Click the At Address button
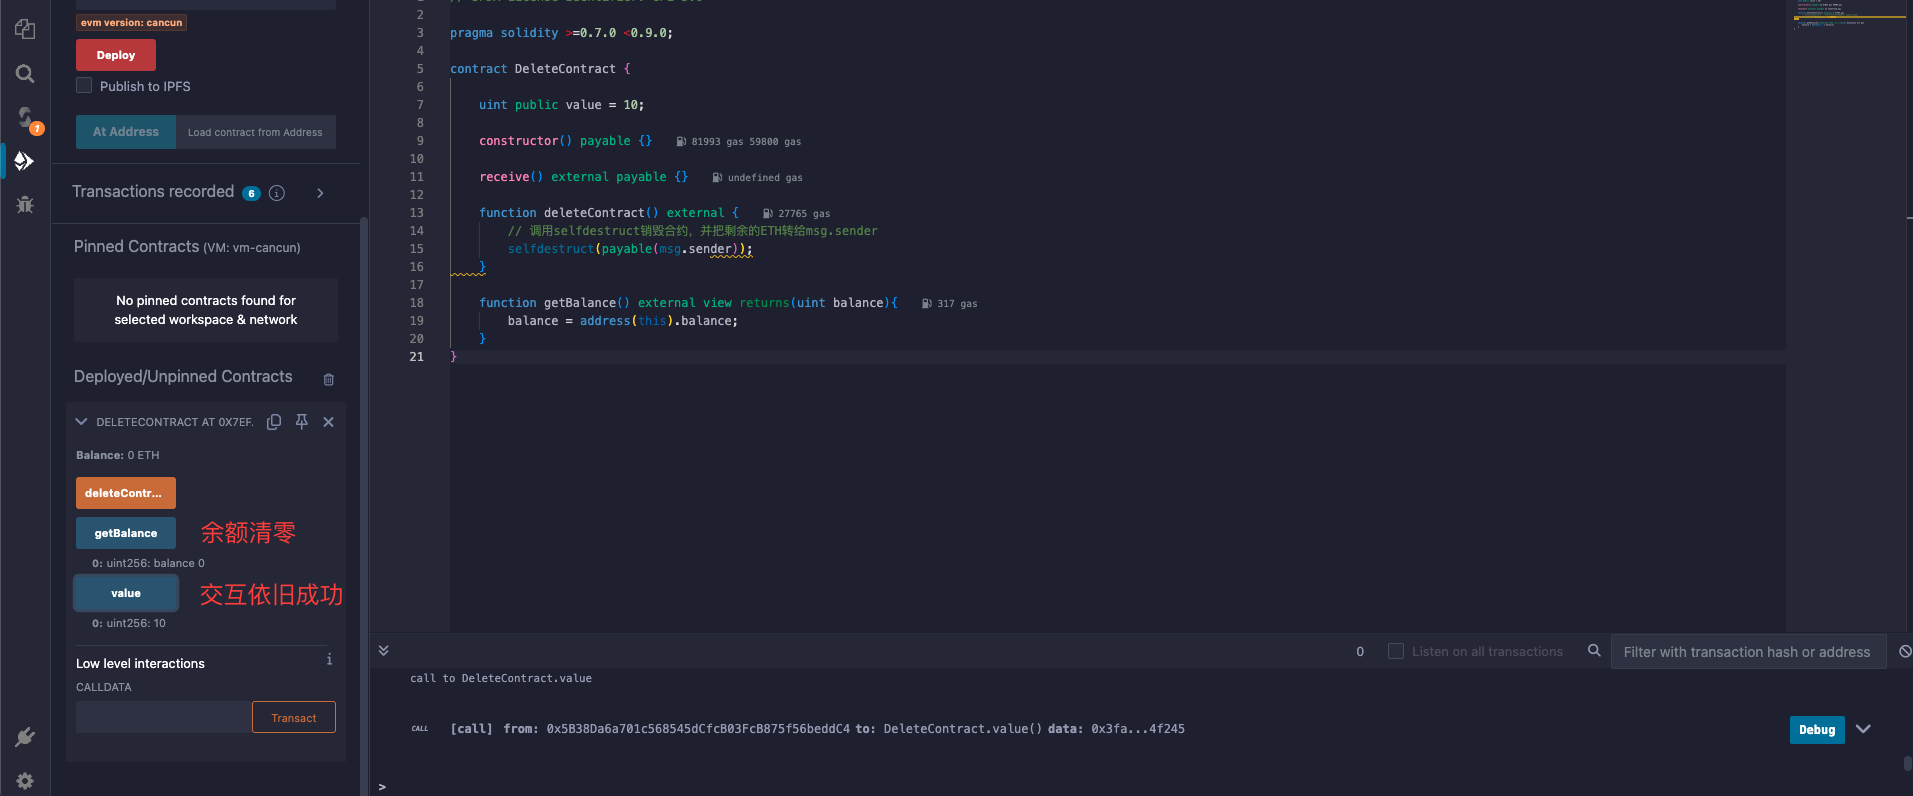 [126, 132]
